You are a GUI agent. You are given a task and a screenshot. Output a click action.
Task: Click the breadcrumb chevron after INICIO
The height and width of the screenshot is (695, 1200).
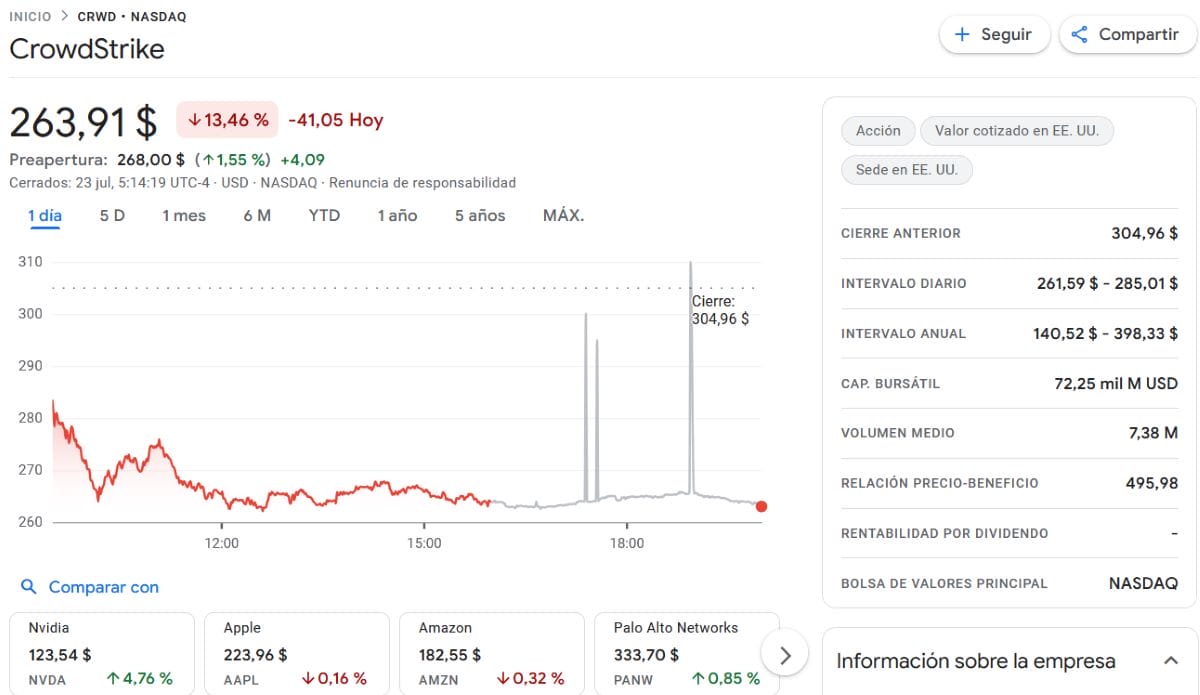[x=65, y=17]
